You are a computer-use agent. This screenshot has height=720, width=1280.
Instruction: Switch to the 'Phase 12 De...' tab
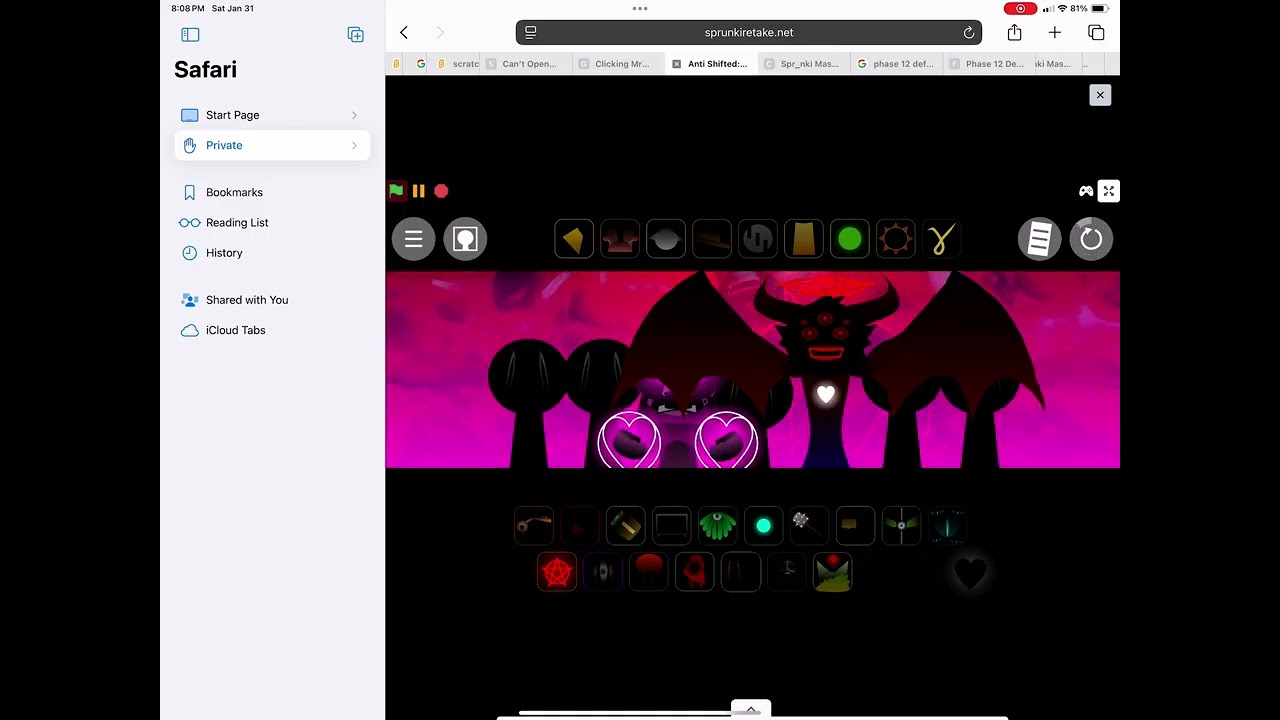[987, 64]
